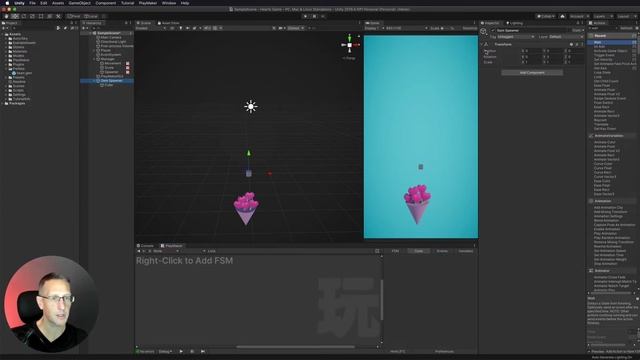
Task: Switch to the Console tab
Action: tap(145, 246)
